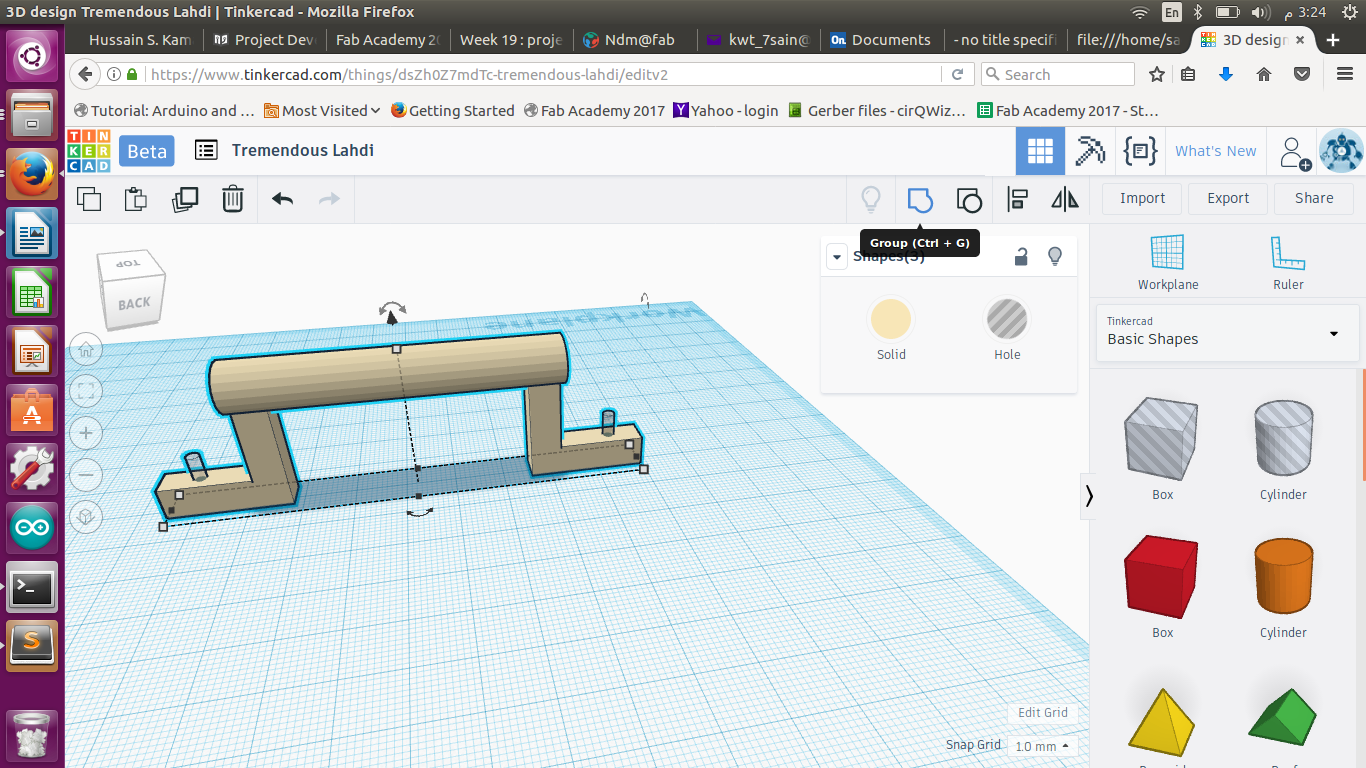Click the Export button

point(1227,198)
